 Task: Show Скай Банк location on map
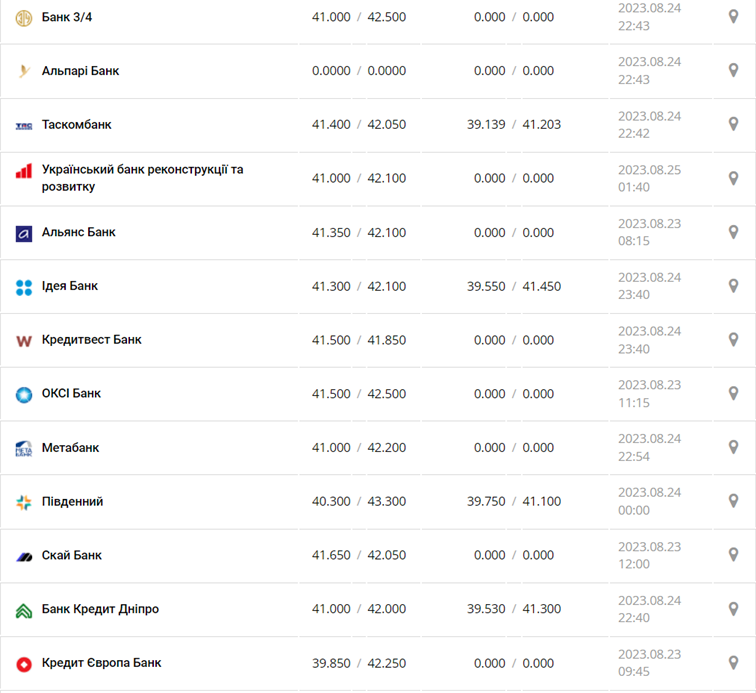[733, 555]
